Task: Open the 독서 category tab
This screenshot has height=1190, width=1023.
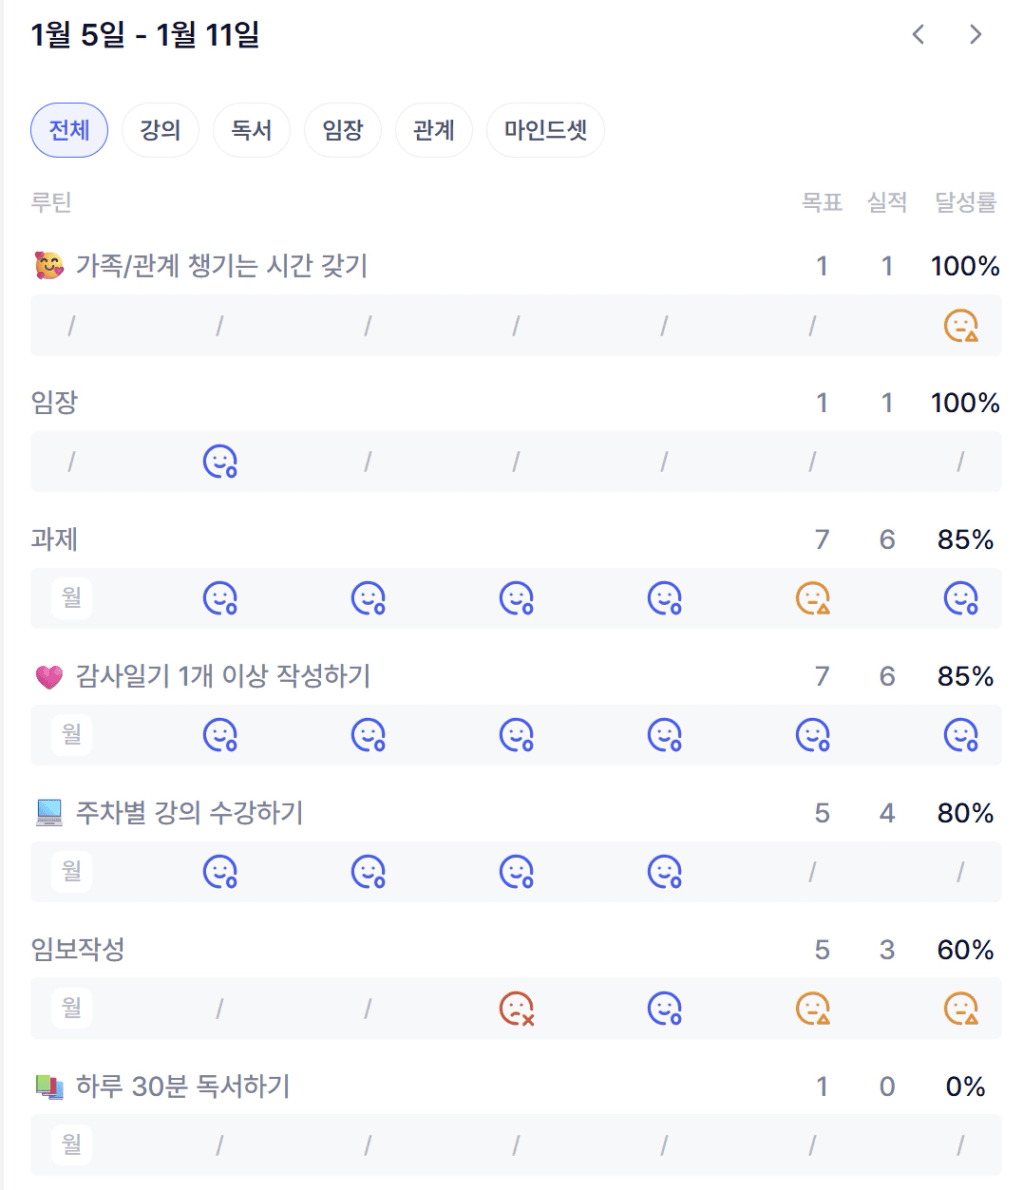Action: [x=251, y=130]
